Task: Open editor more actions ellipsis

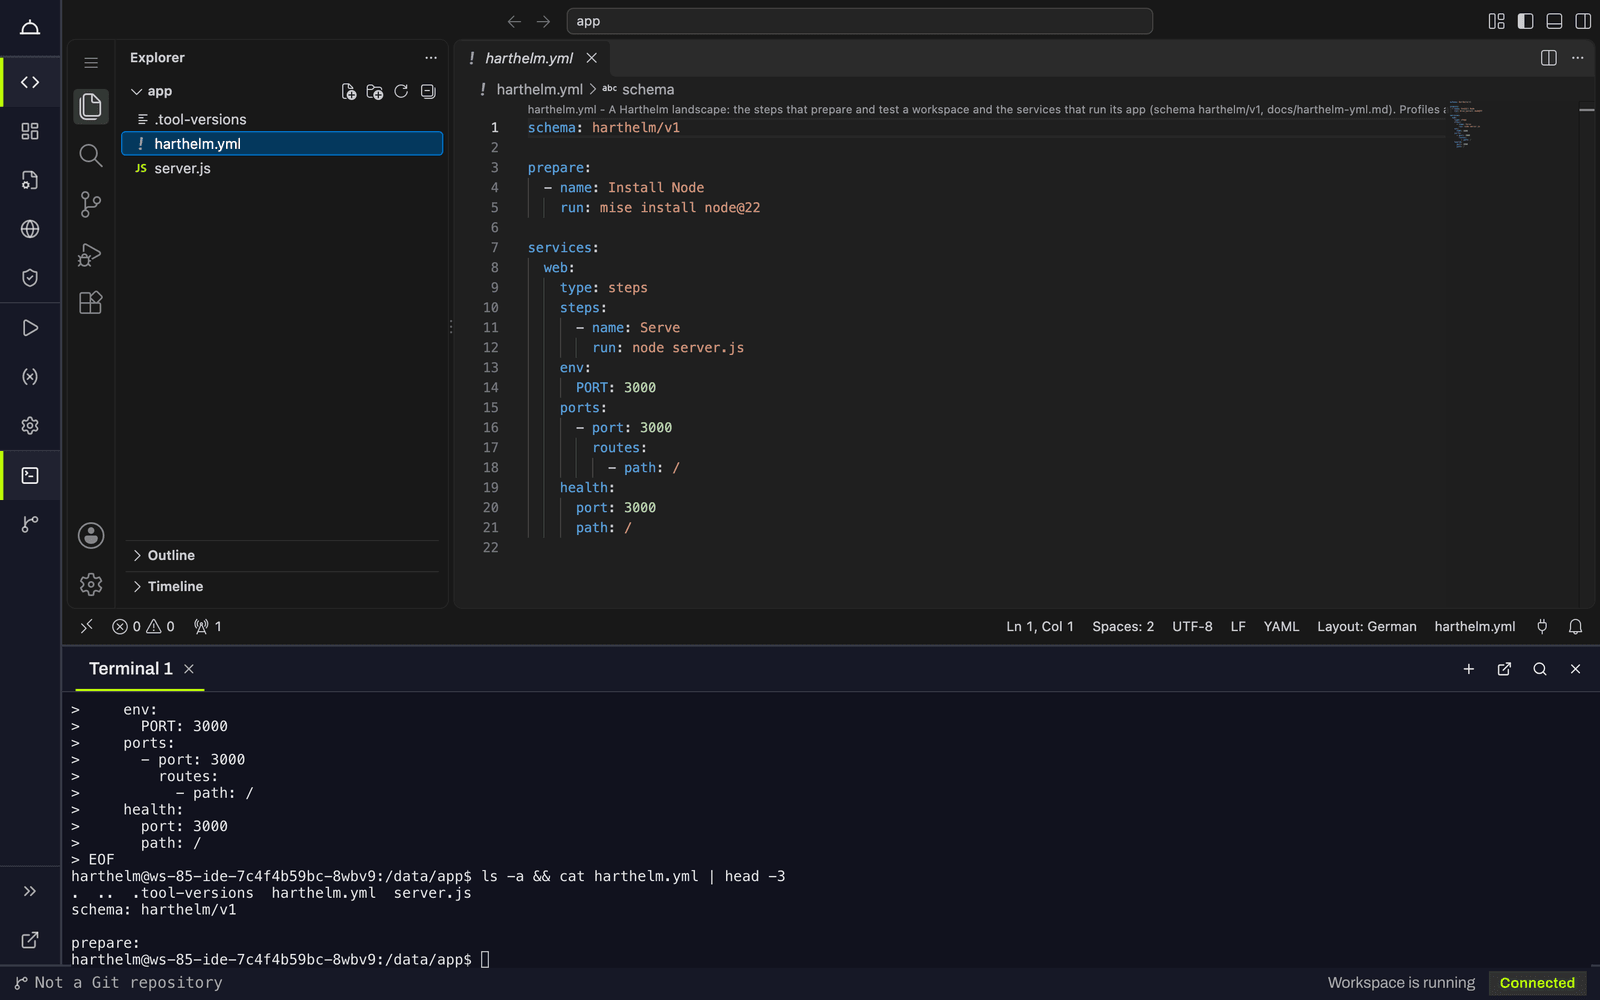Action: click(x=1578, y=58)
